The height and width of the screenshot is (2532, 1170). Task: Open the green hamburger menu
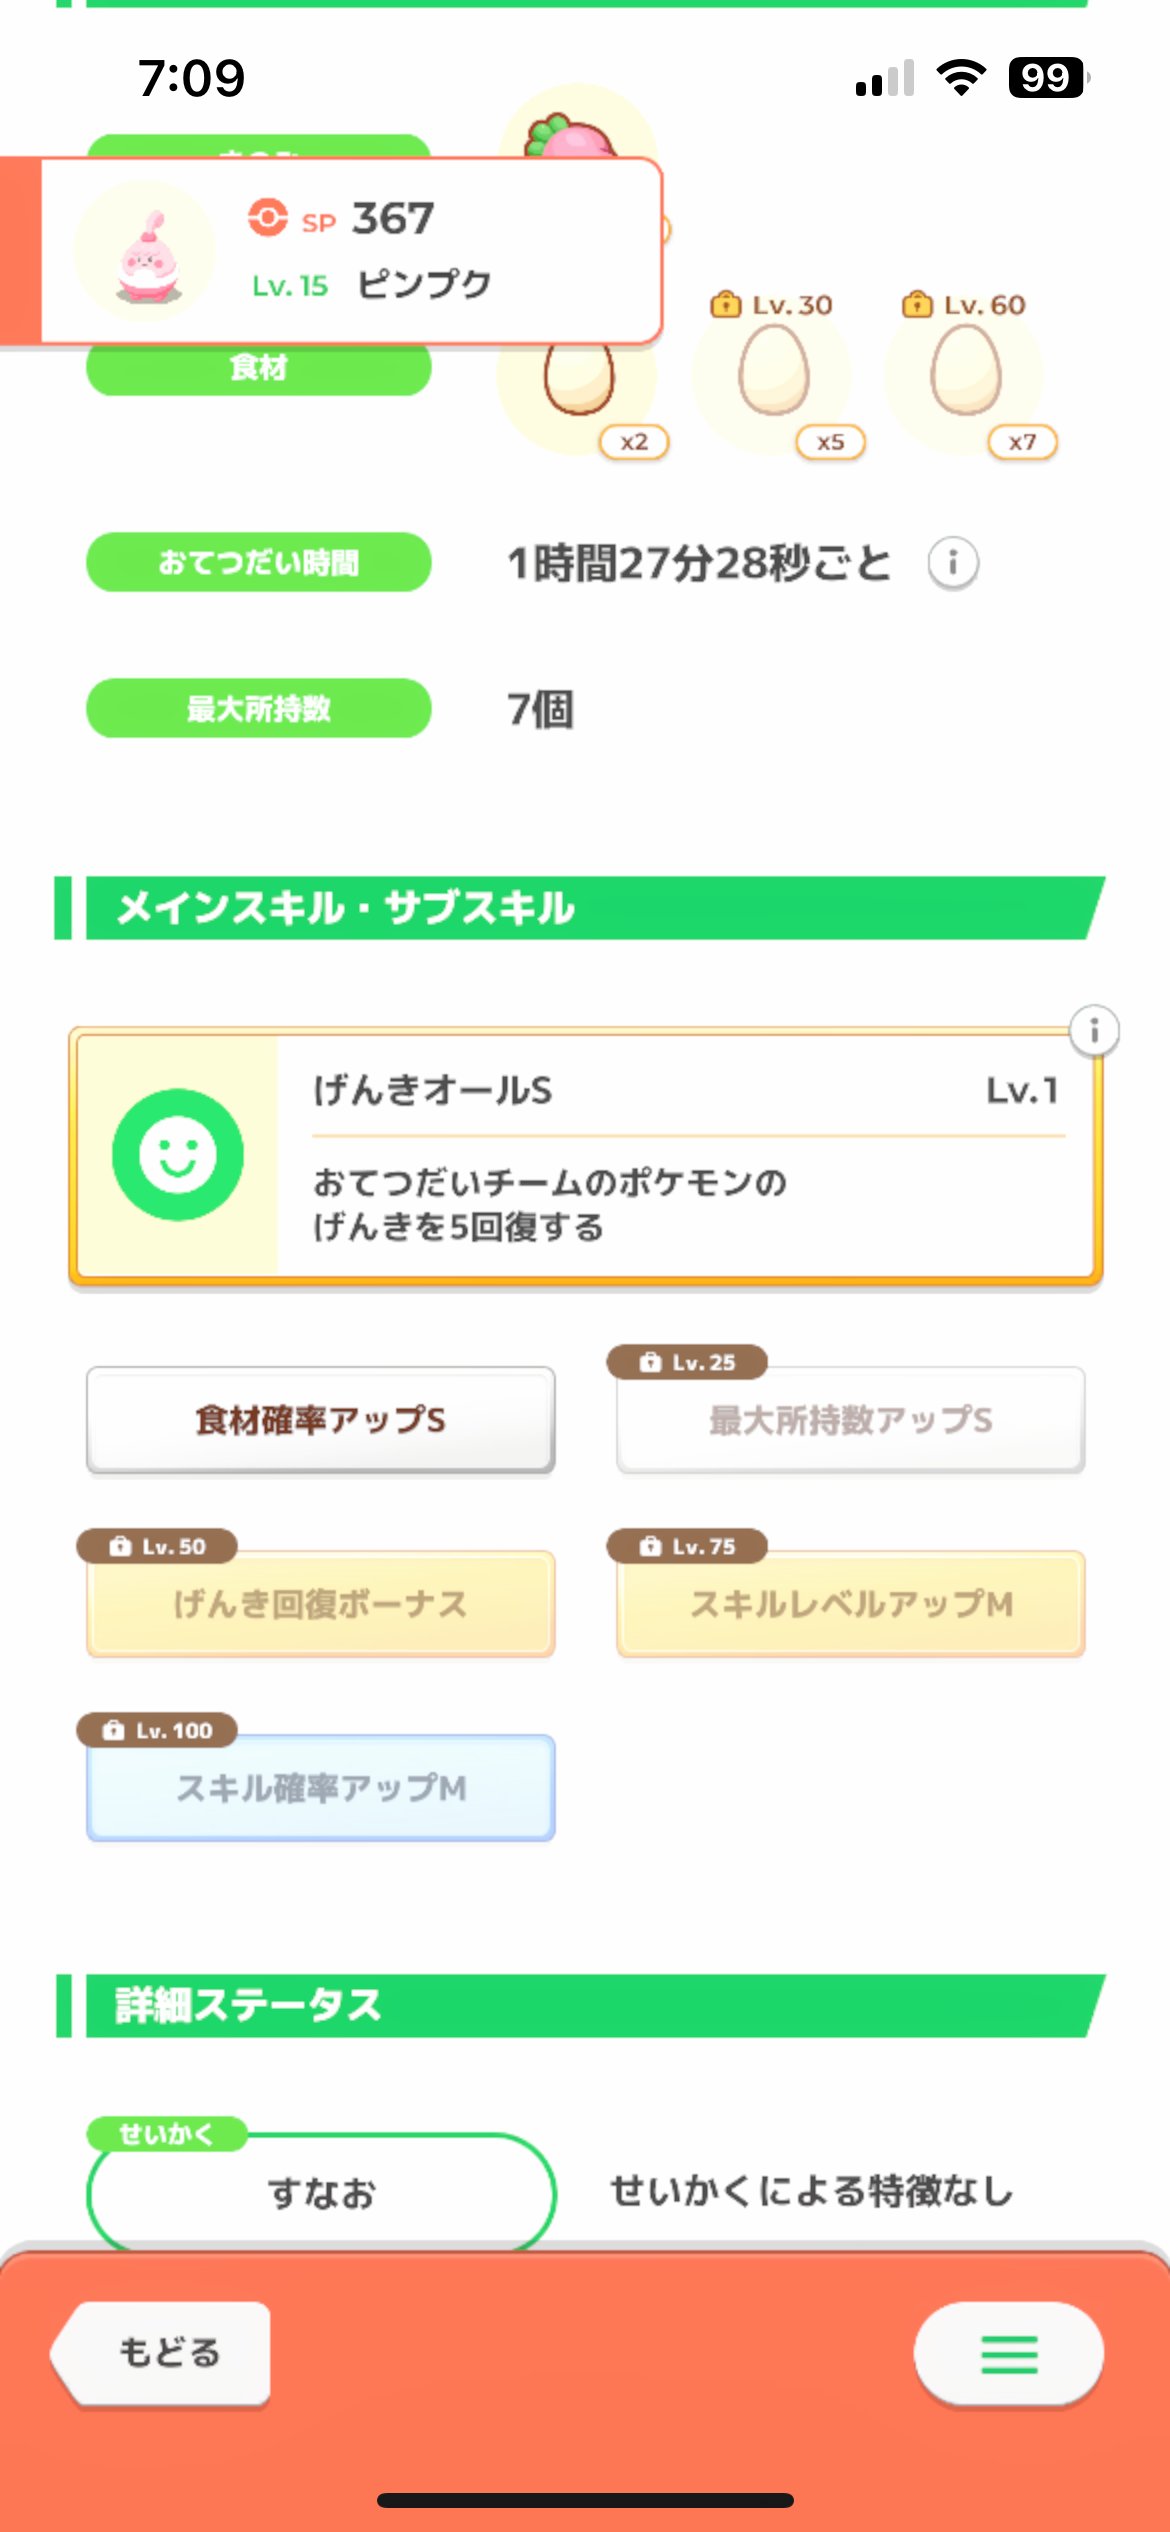[1009, 2354]
